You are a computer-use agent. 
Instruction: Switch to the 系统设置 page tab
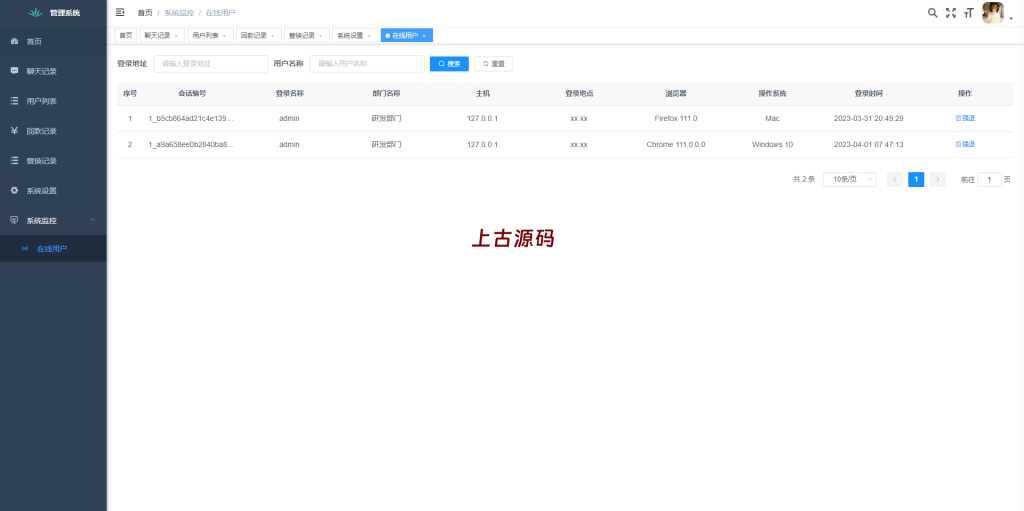pyautogui.click(x=350, y=35)
